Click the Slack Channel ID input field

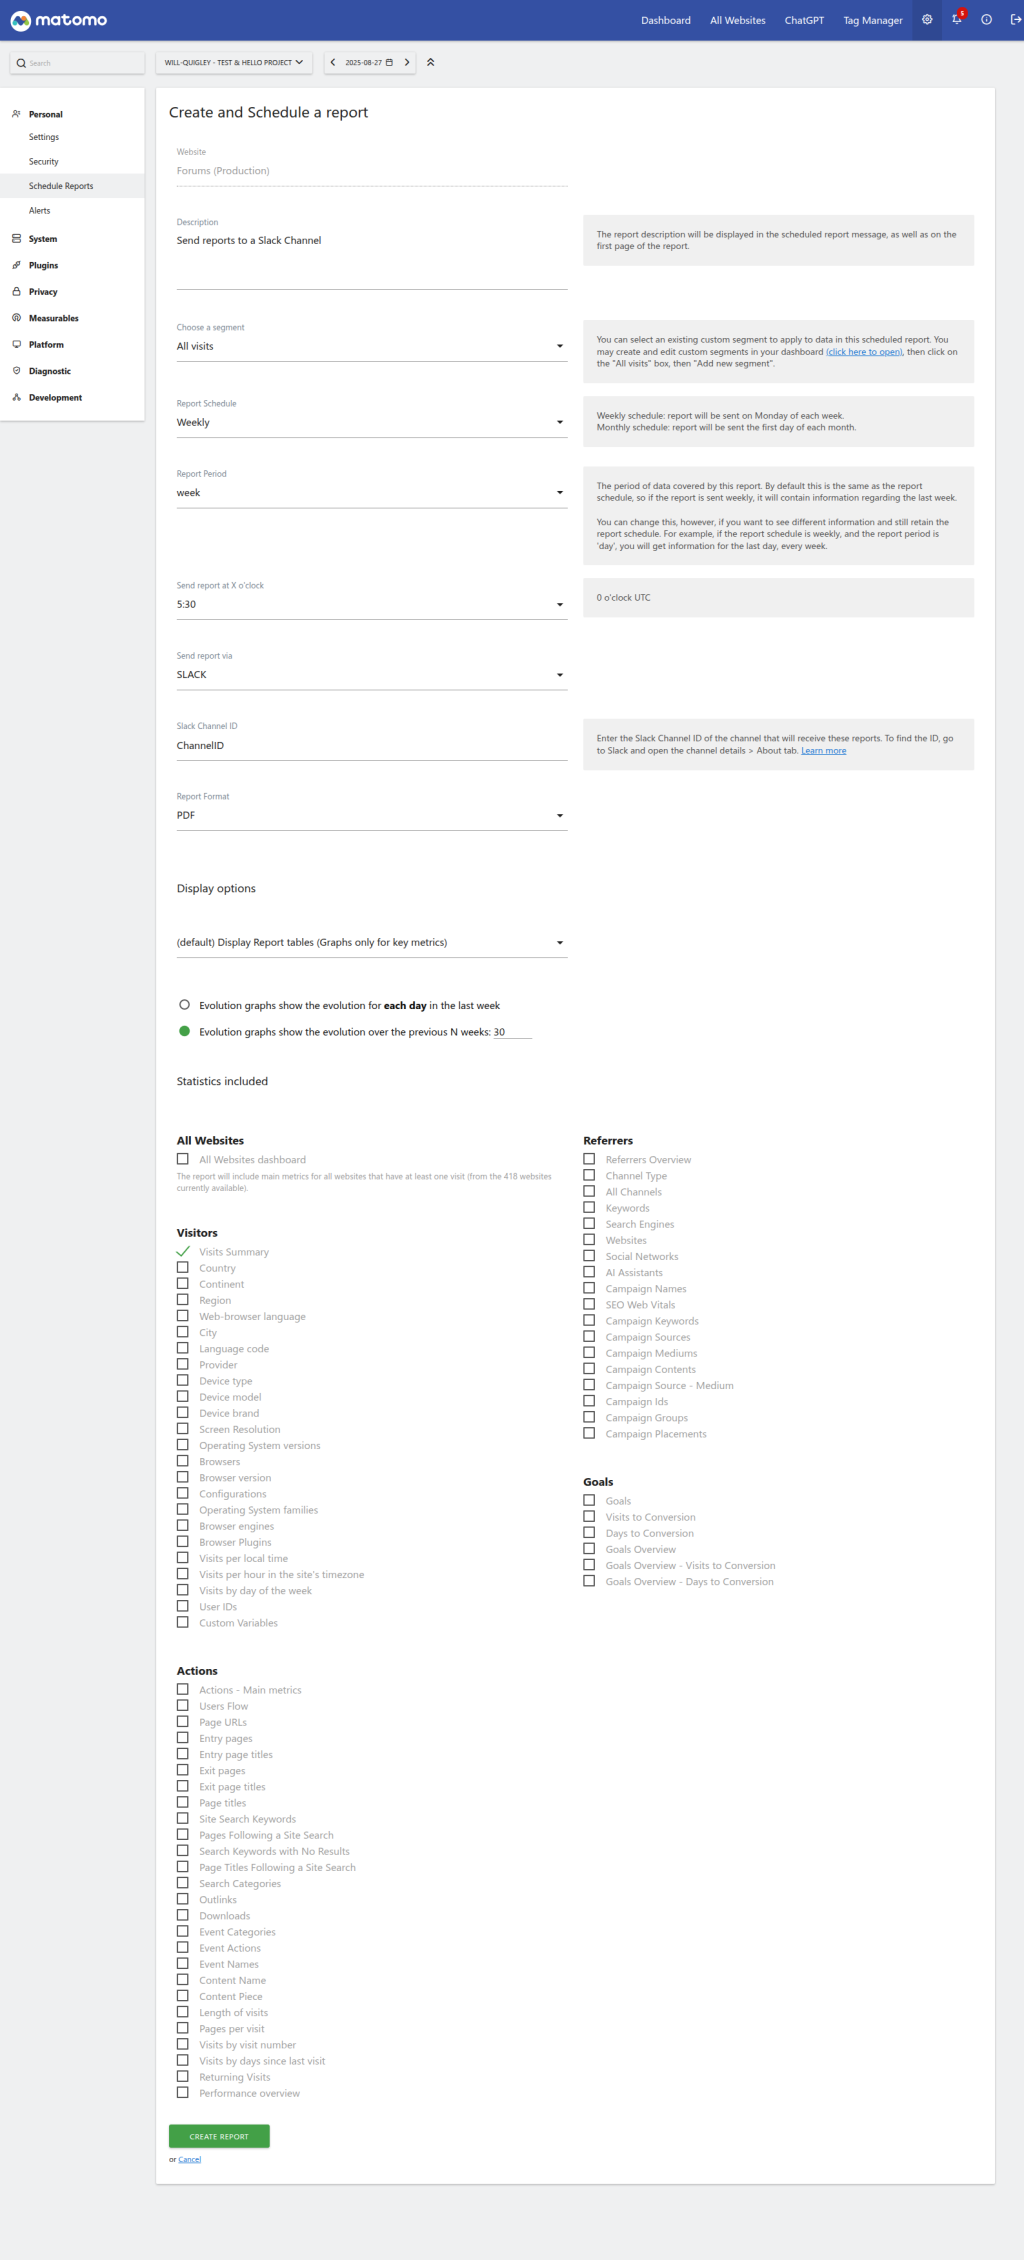[x=371, y=746]
